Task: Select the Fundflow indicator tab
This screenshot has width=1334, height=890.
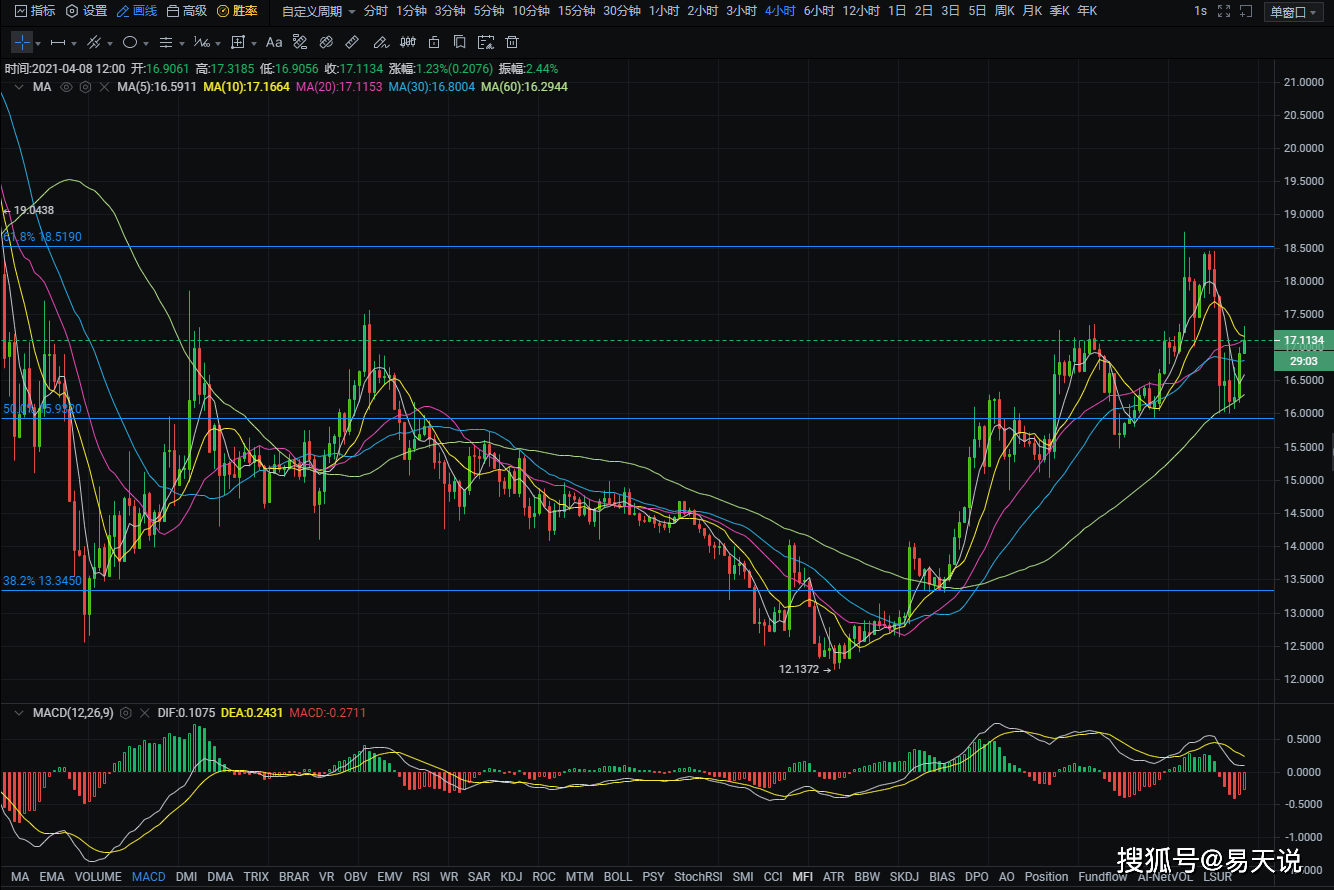Action: 1101,877
